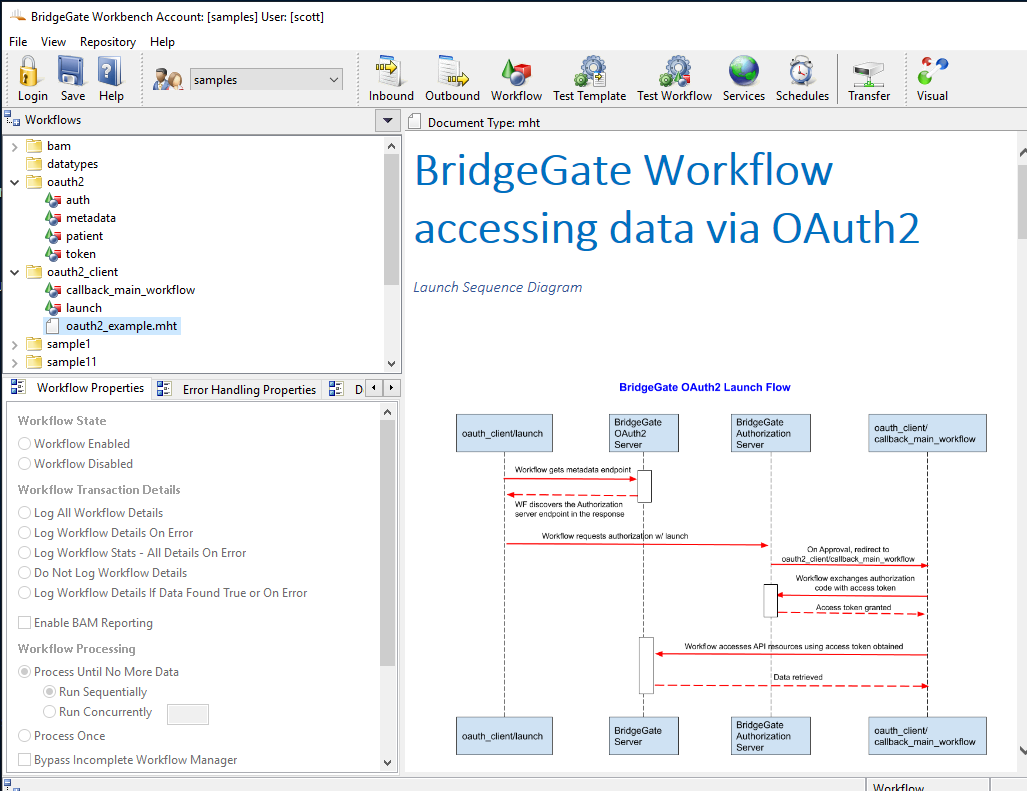The image size is (1027, 791).
Task: Expand the sample1 folder node
Action: click(x=15, y=344)
